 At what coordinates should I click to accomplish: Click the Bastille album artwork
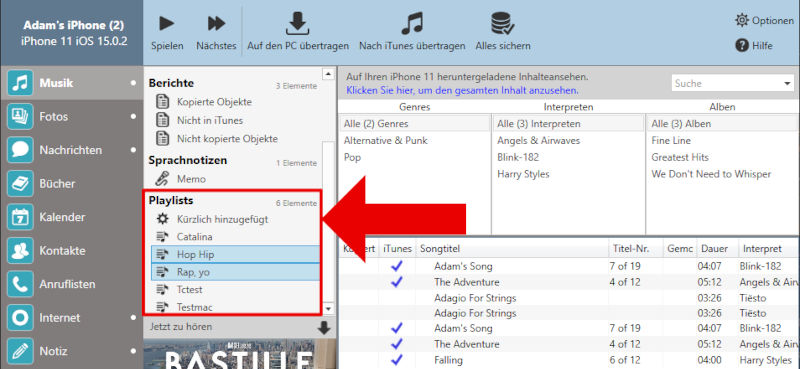pos(240,354)
